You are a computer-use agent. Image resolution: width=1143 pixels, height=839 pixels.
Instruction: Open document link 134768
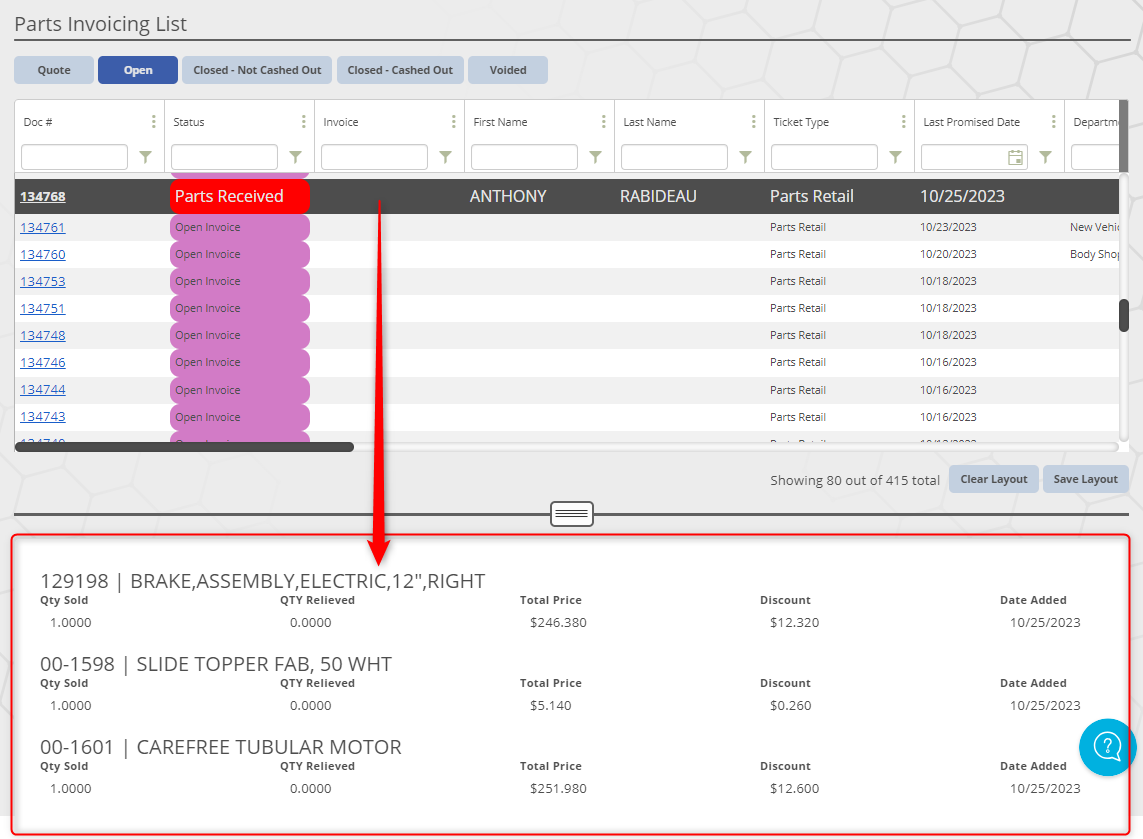click(43, 196)
